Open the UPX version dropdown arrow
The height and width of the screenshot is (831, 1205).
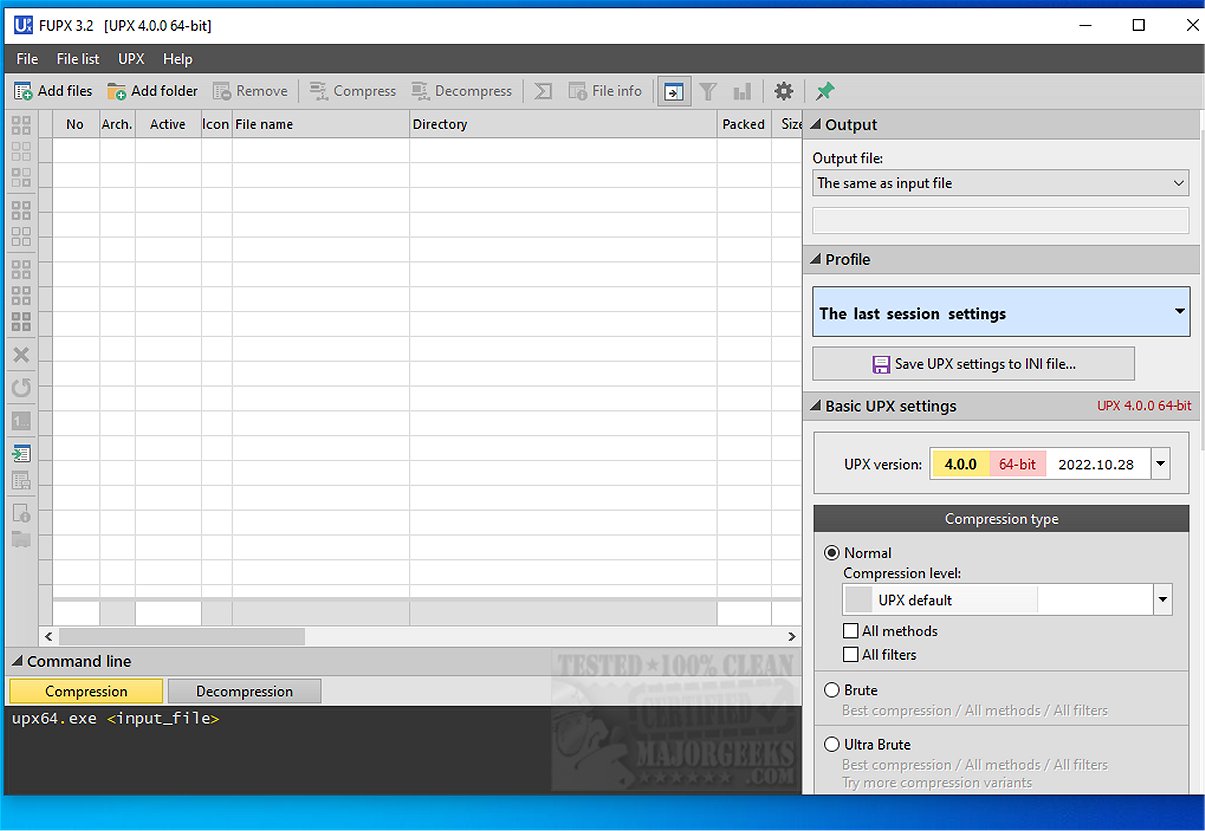click(x=1161, y=464)
